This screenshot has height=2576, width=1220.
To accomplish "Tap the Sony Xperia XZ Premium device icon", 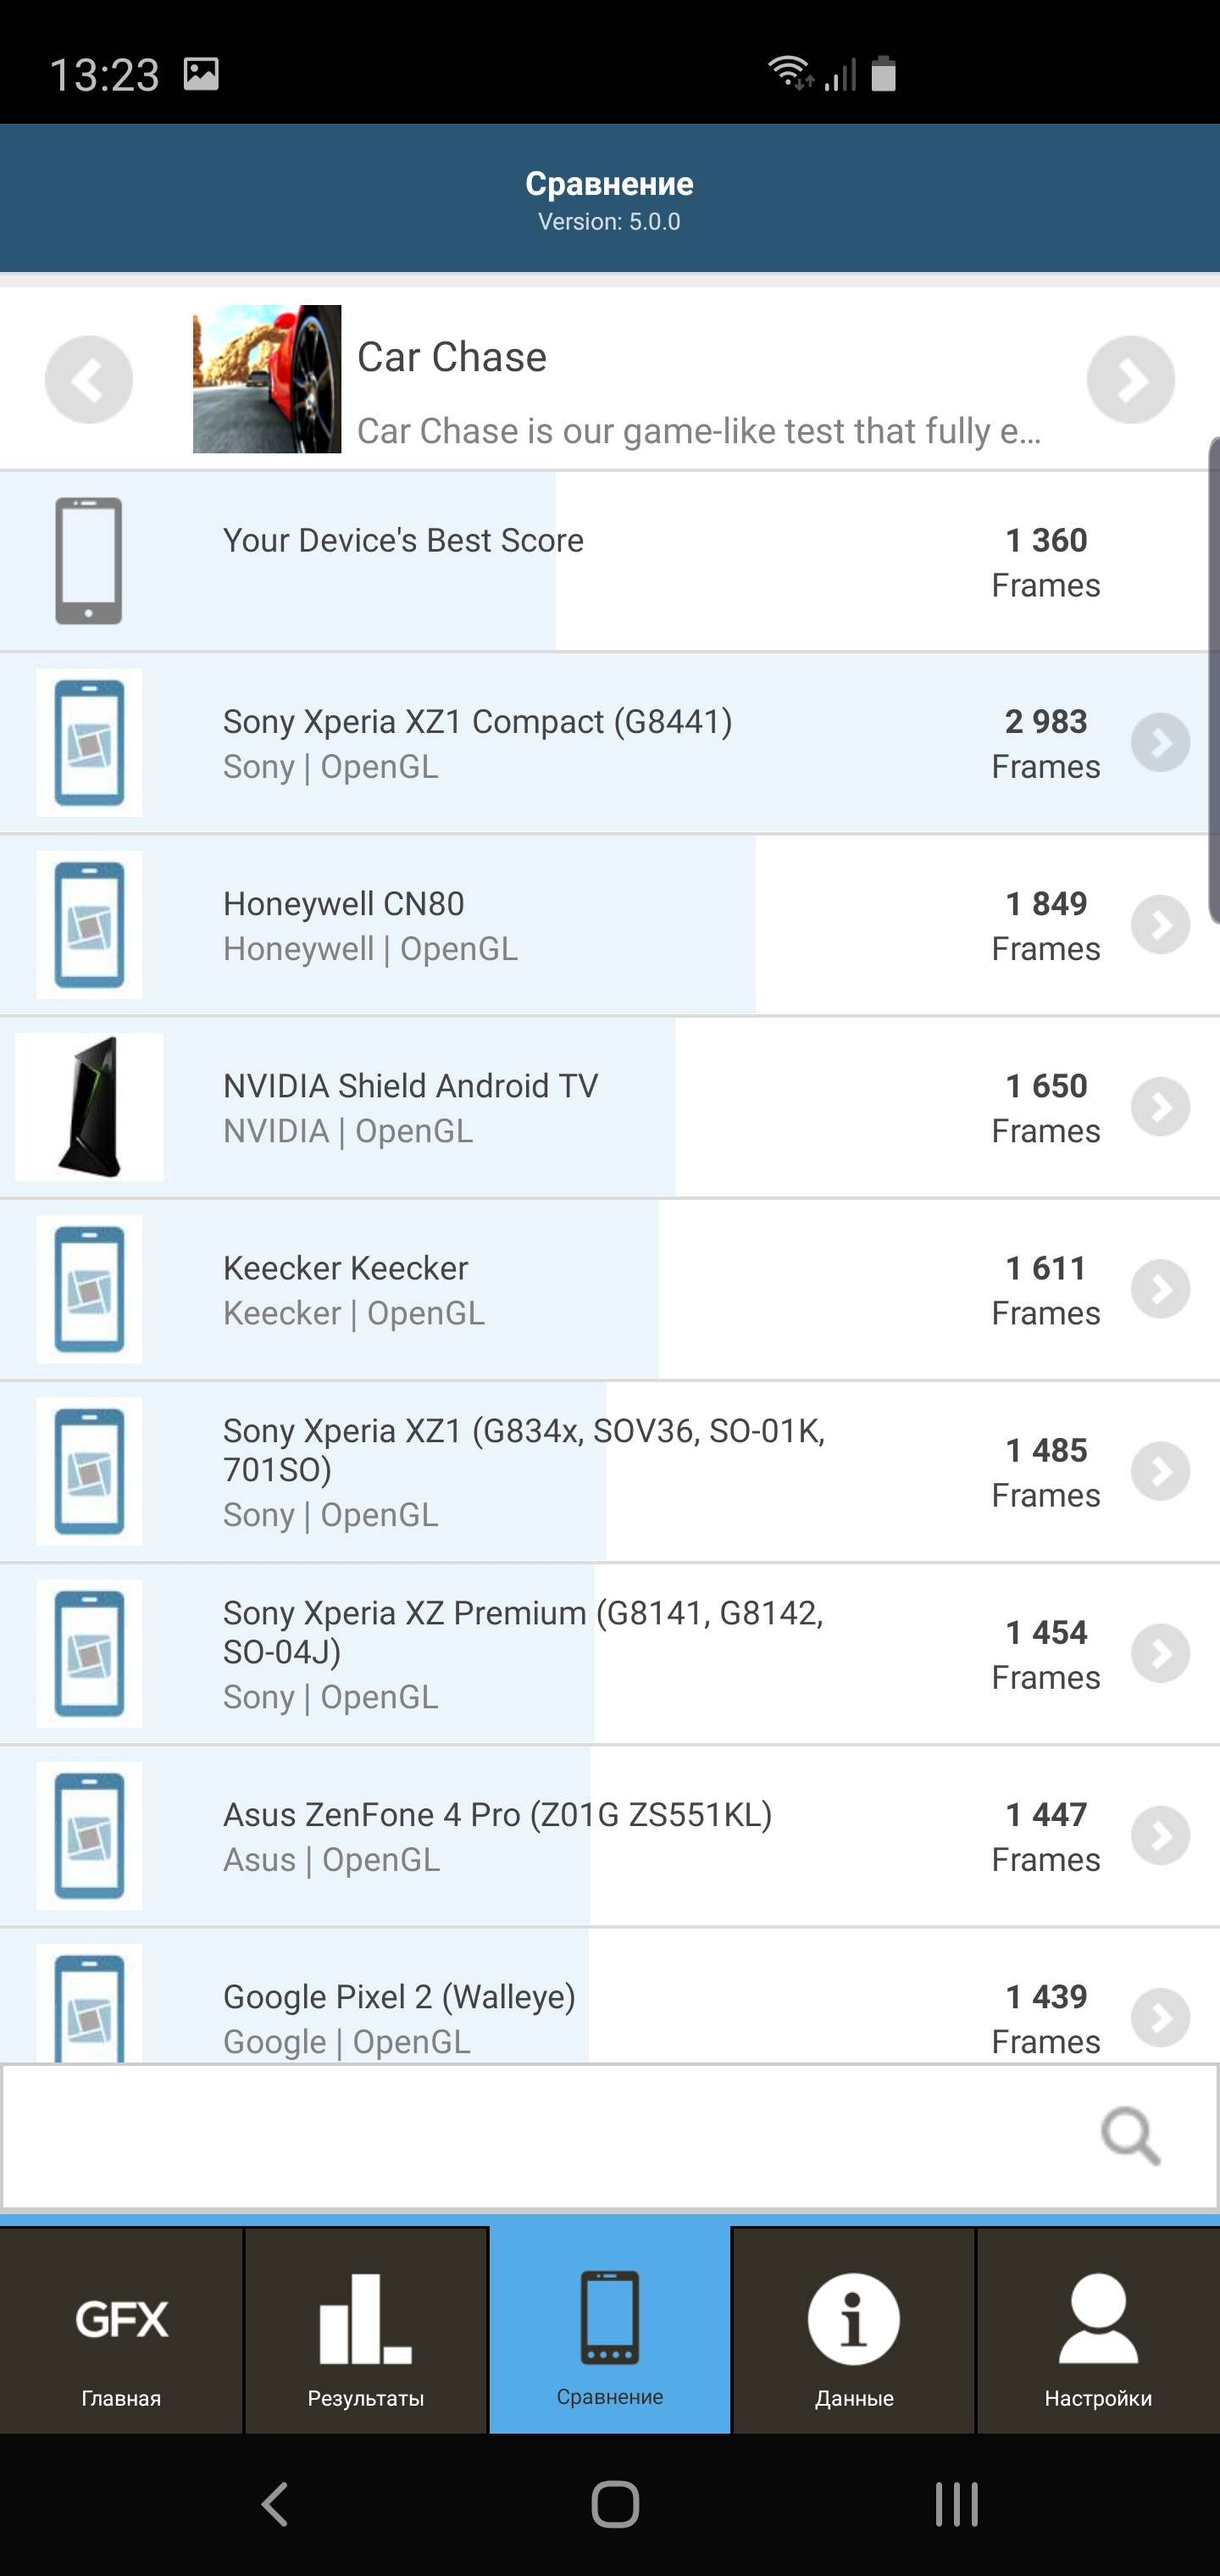I will point(89,1654).
